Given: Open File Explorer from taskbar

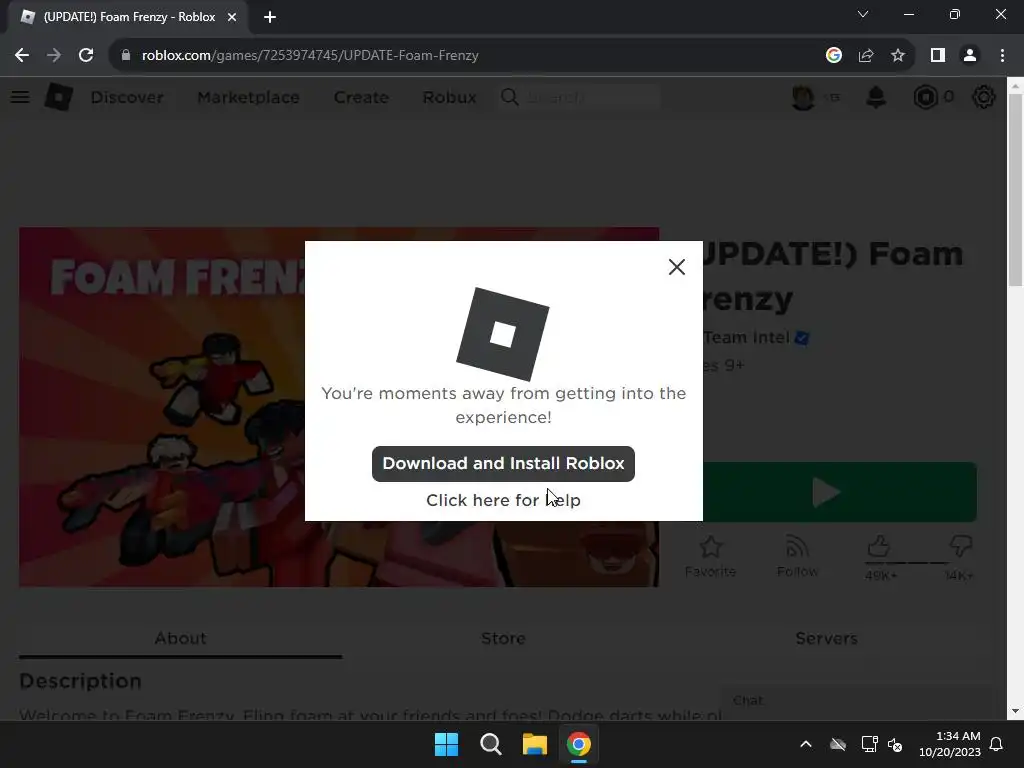Looking at the screenshot, I should [535, 744].
